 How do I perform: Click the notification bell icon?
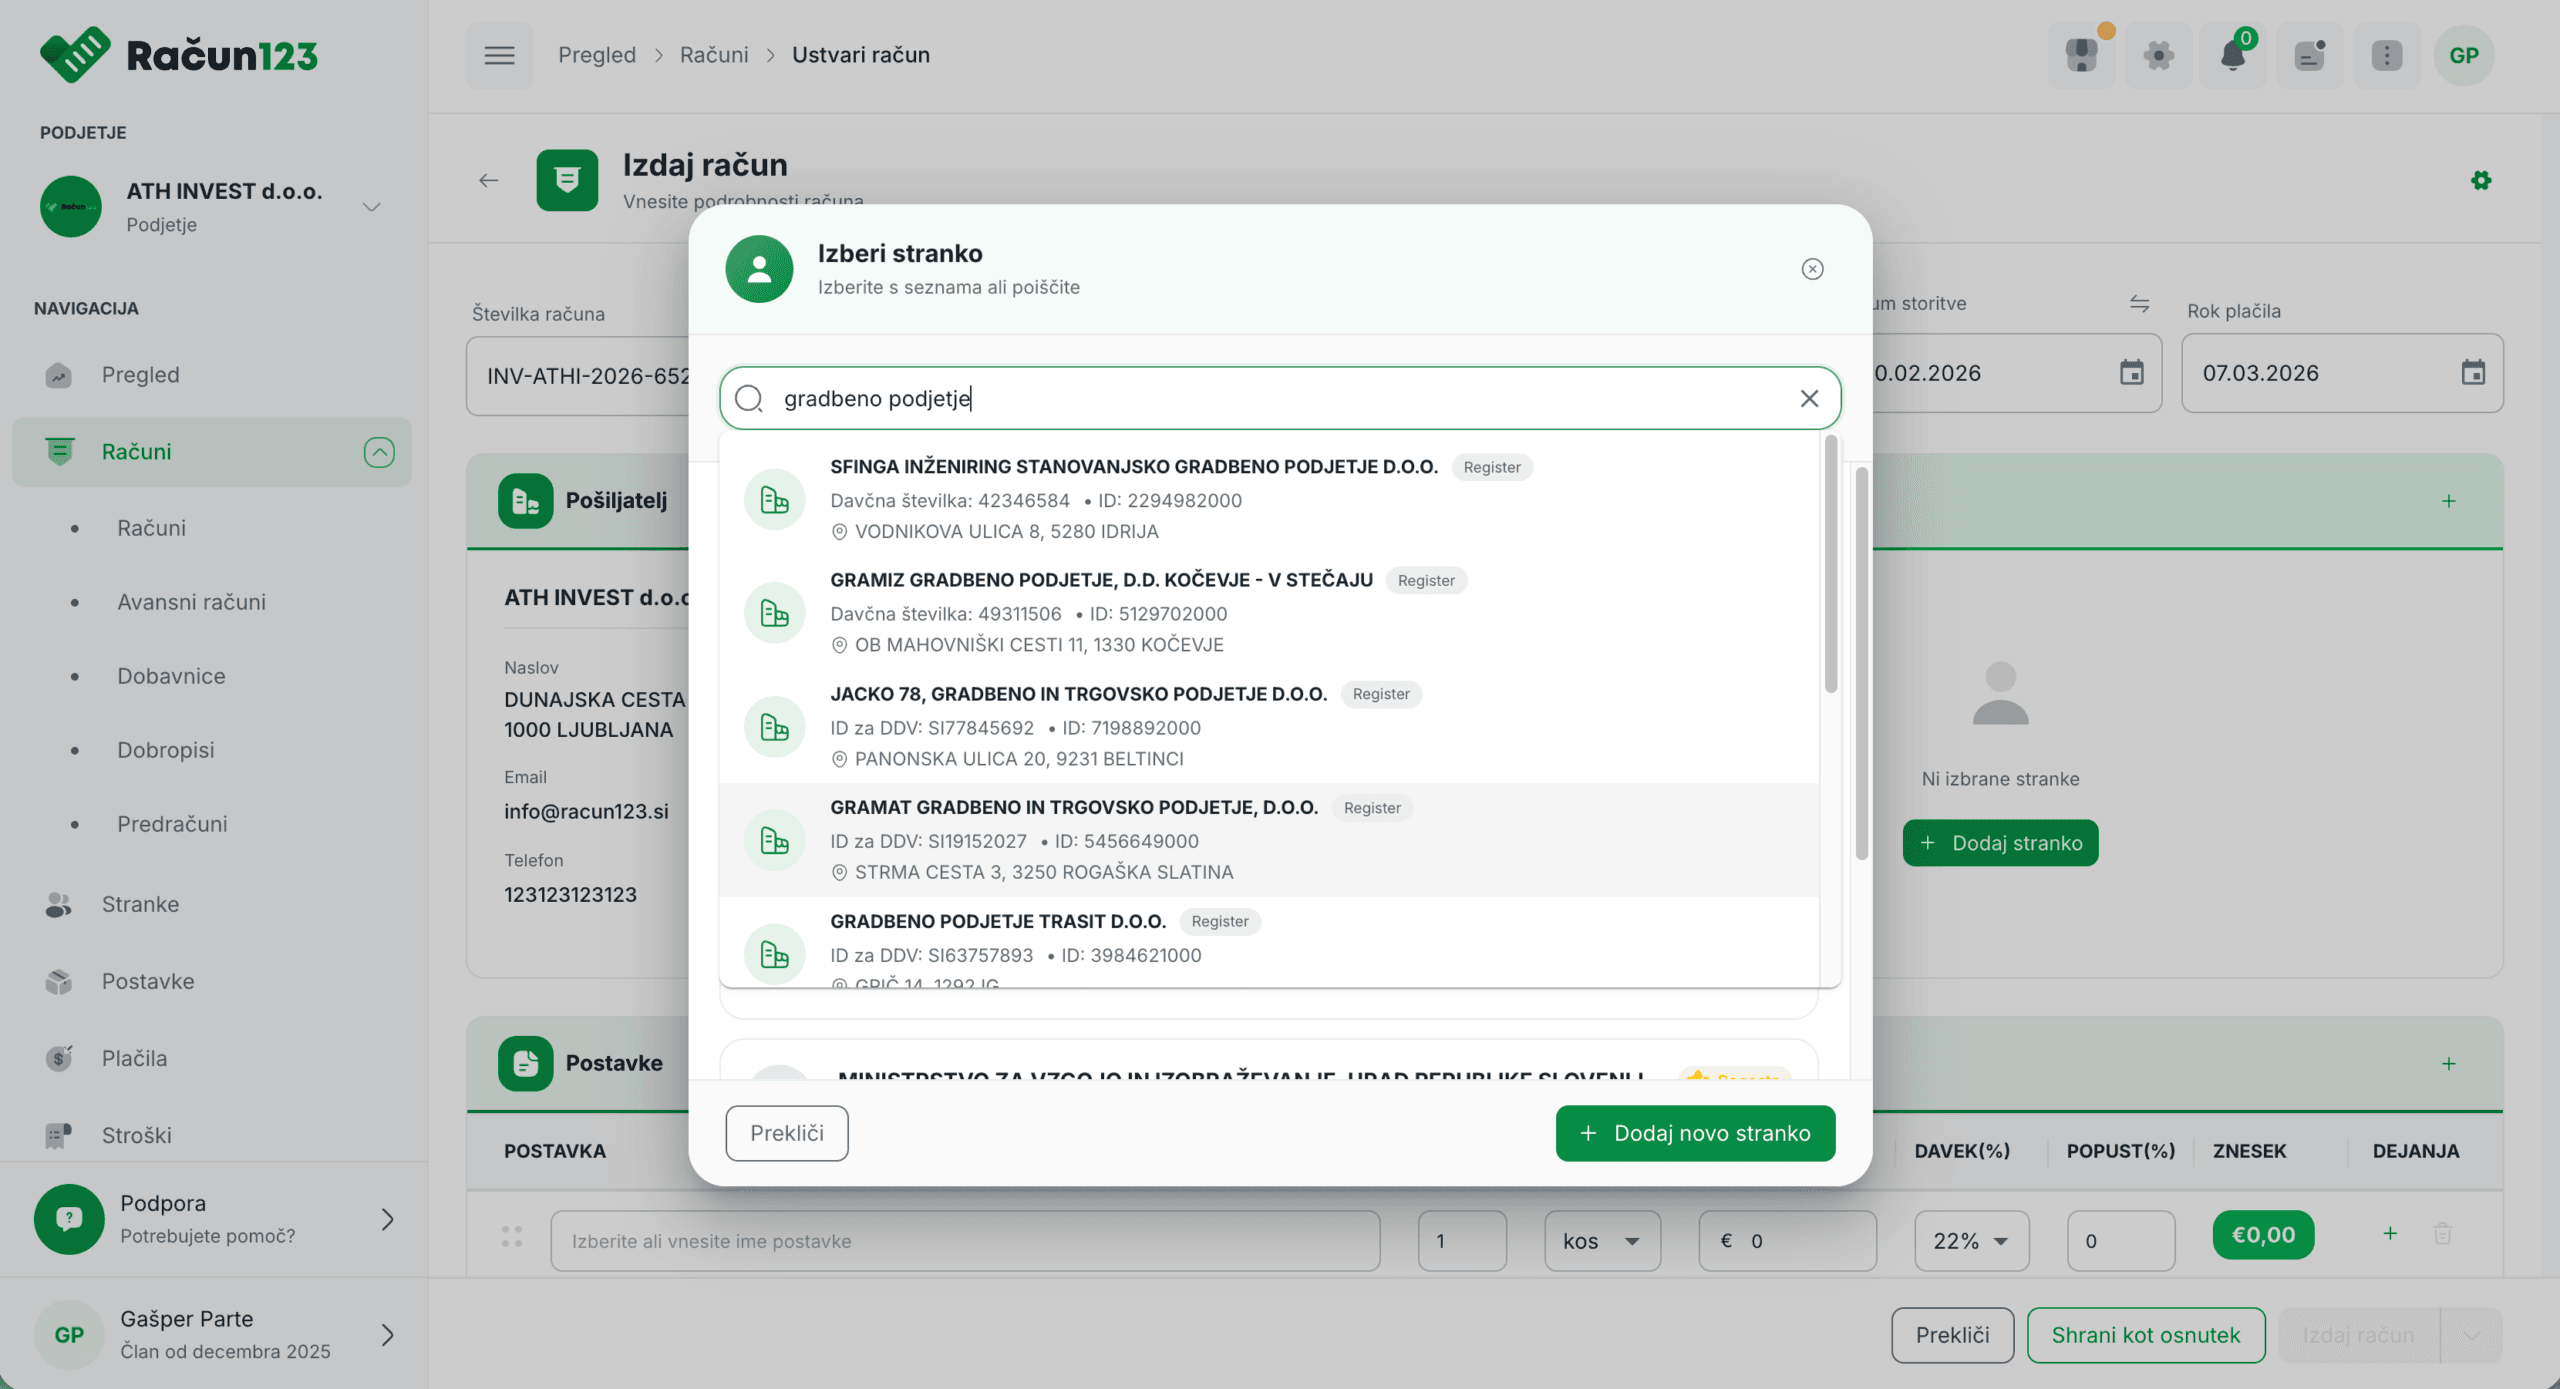pyautogui.click(x=2233, y=55)
